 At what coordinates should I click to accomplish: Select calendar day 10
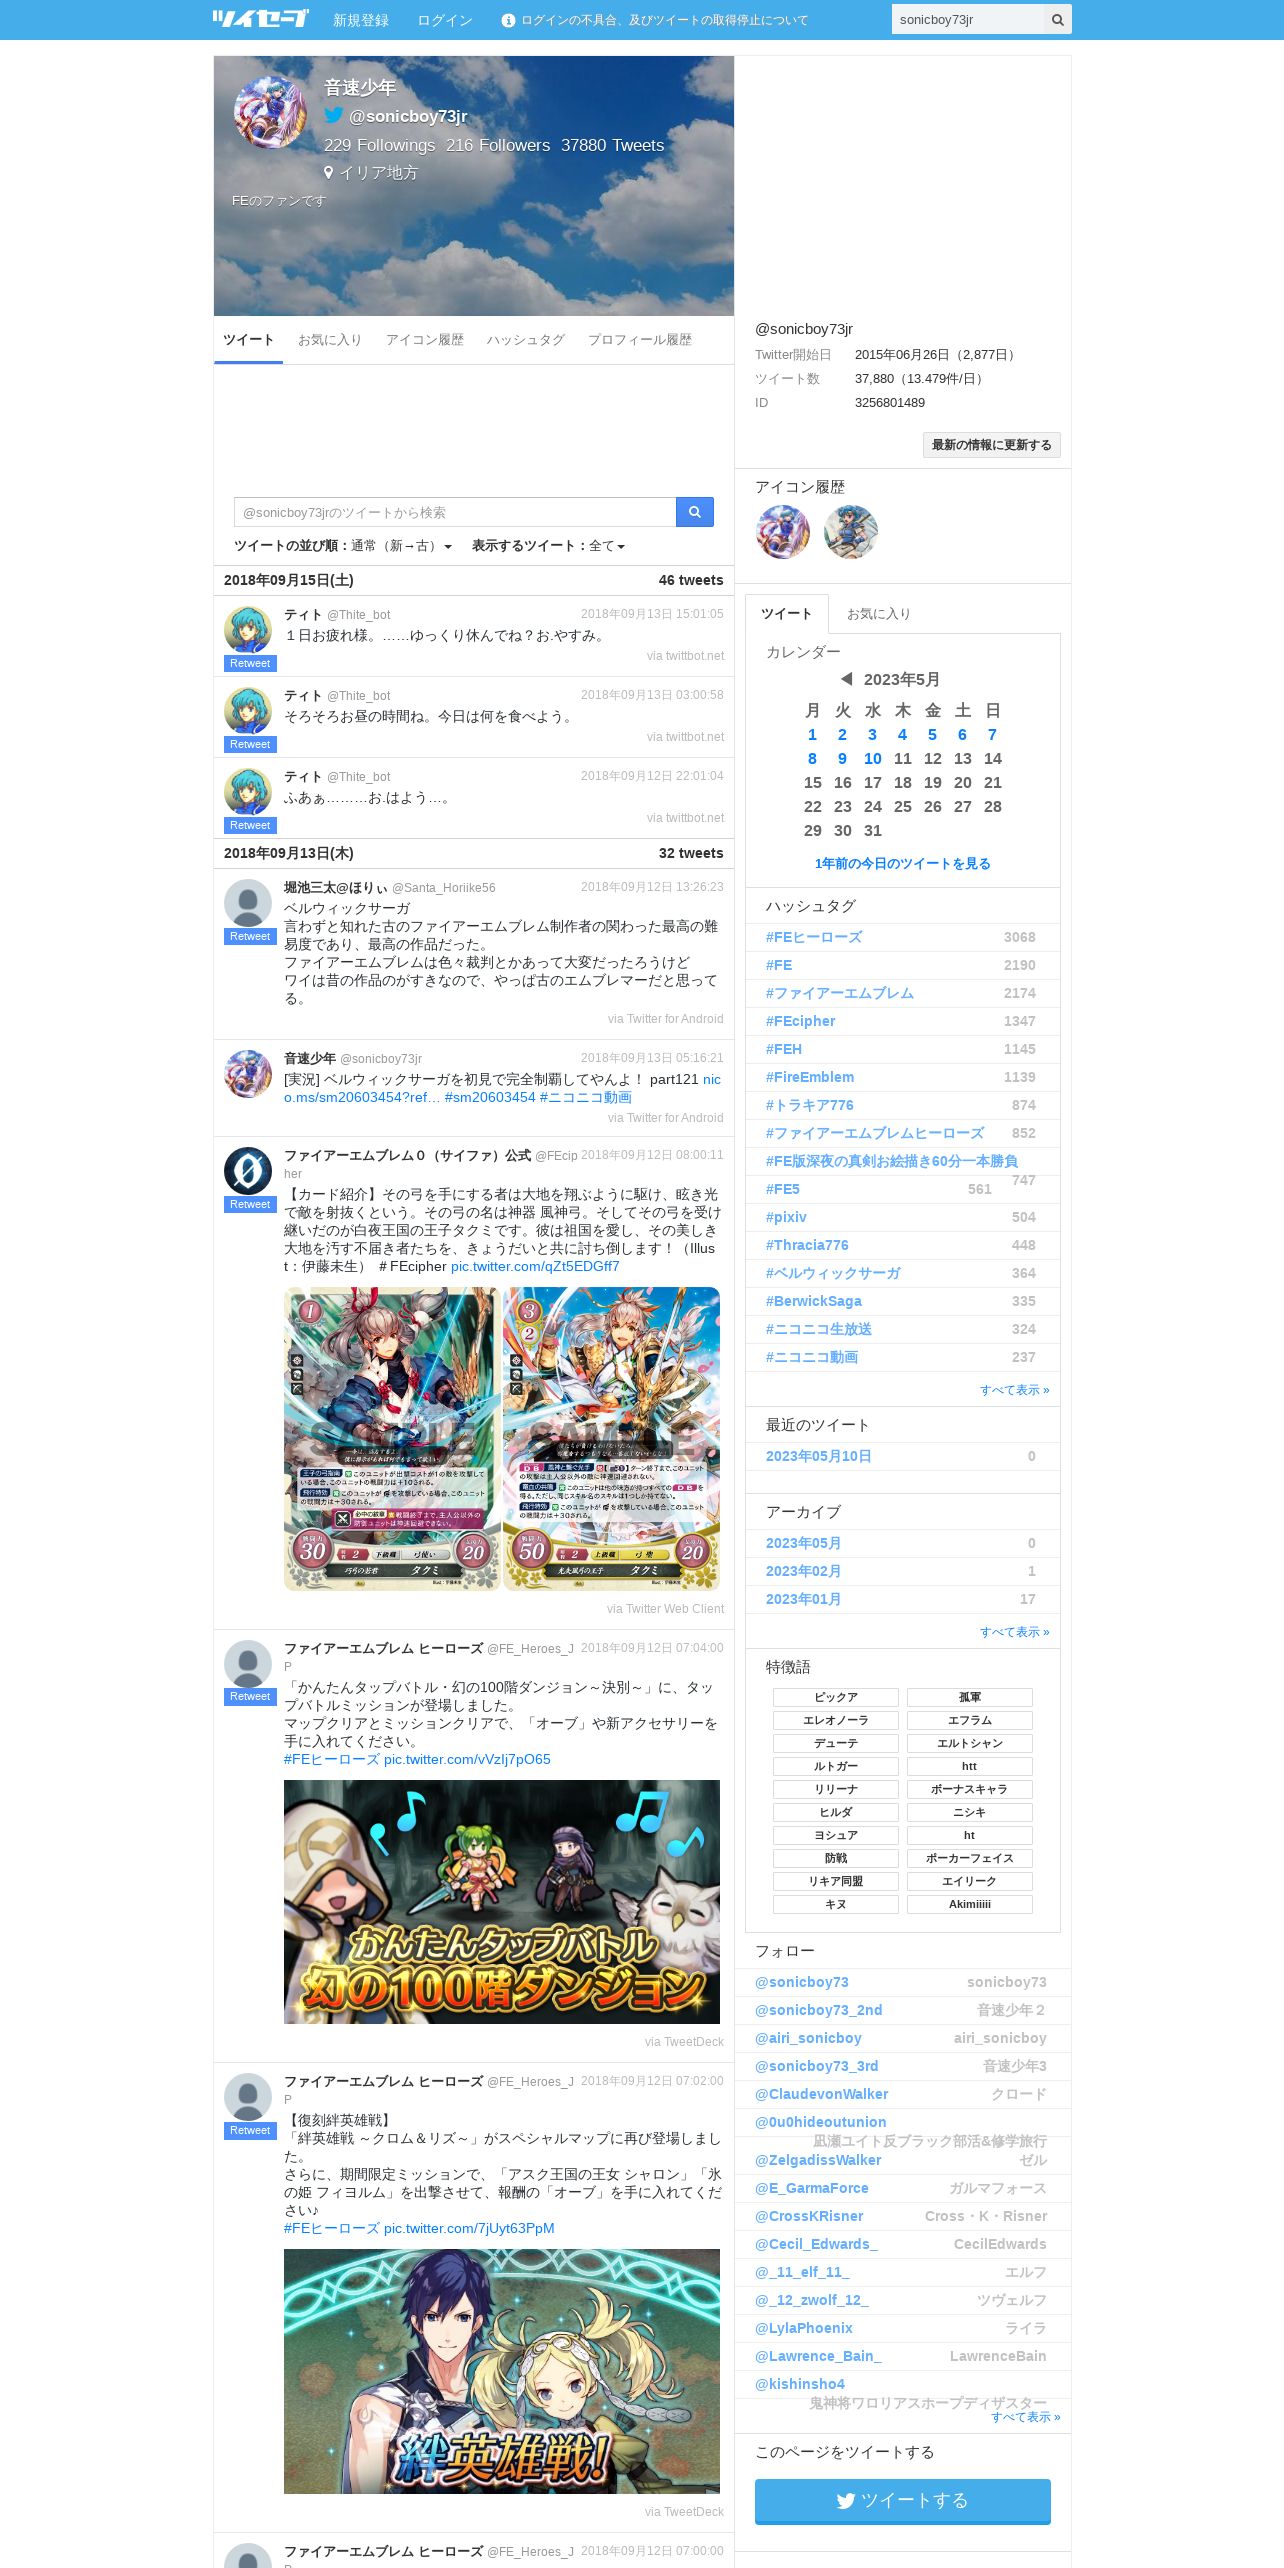[x=873, y=759]
